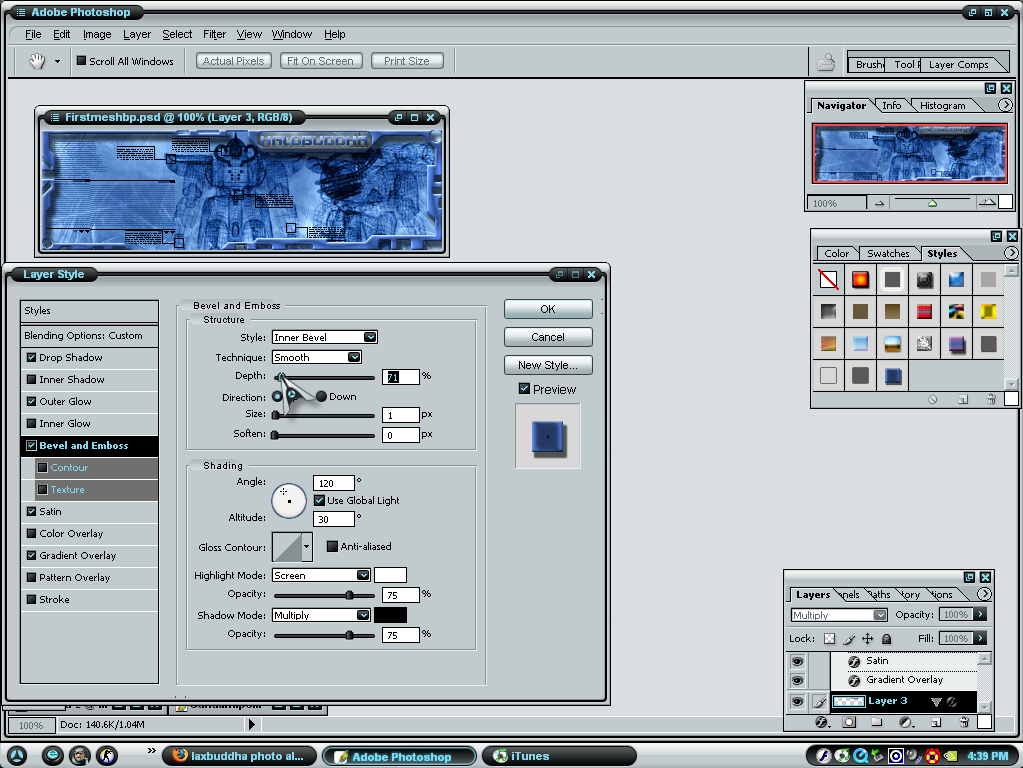Screen dimensions: 1023x768
Task: Click the Fit On Screen button
Action: pos(320,61)
